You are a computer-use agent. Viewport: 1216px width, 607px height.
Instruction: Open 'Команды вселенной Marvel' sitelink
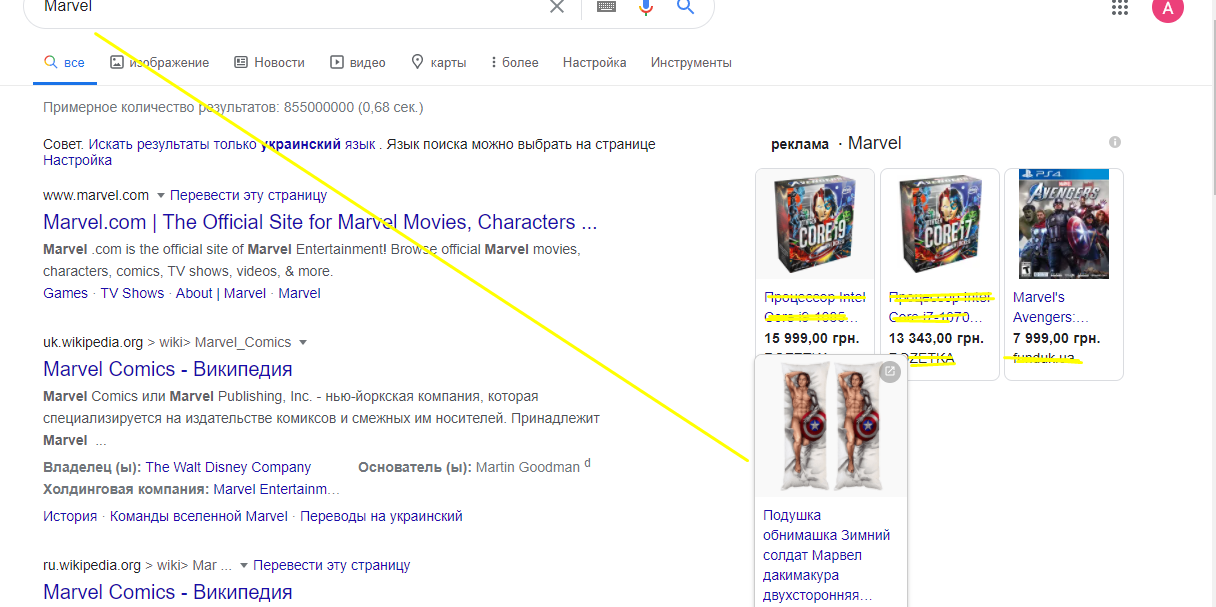click(199, 516)
